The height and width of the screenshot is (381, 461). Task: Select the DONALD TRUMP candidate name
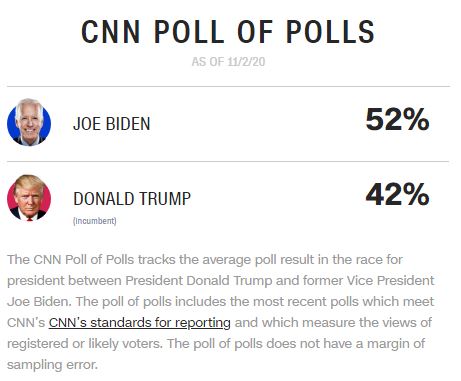click(x=132, y=199)
